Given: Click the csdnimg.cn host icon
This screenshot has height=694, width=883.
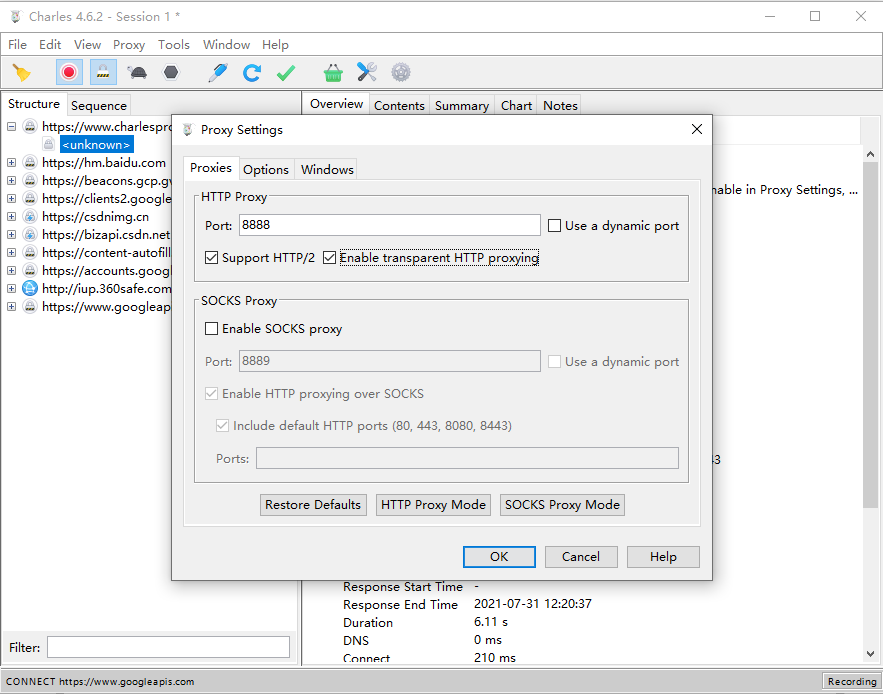Looking at the screenshot, I should [x=30, y=217].
